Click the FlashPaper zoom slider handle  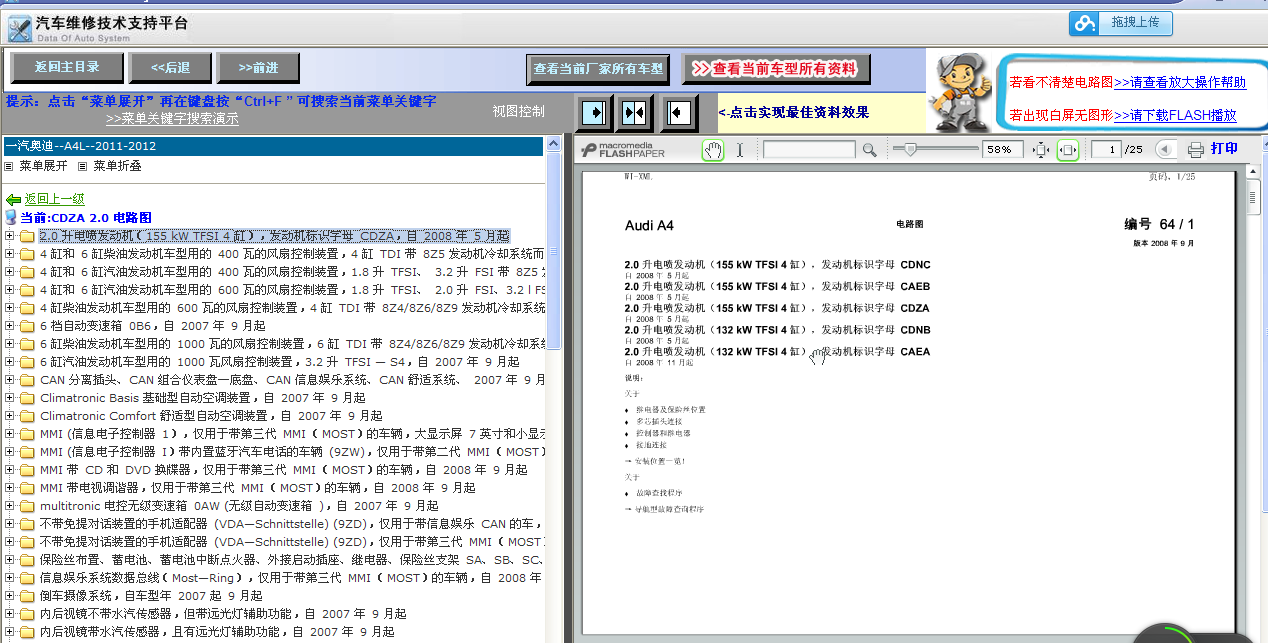909,150
